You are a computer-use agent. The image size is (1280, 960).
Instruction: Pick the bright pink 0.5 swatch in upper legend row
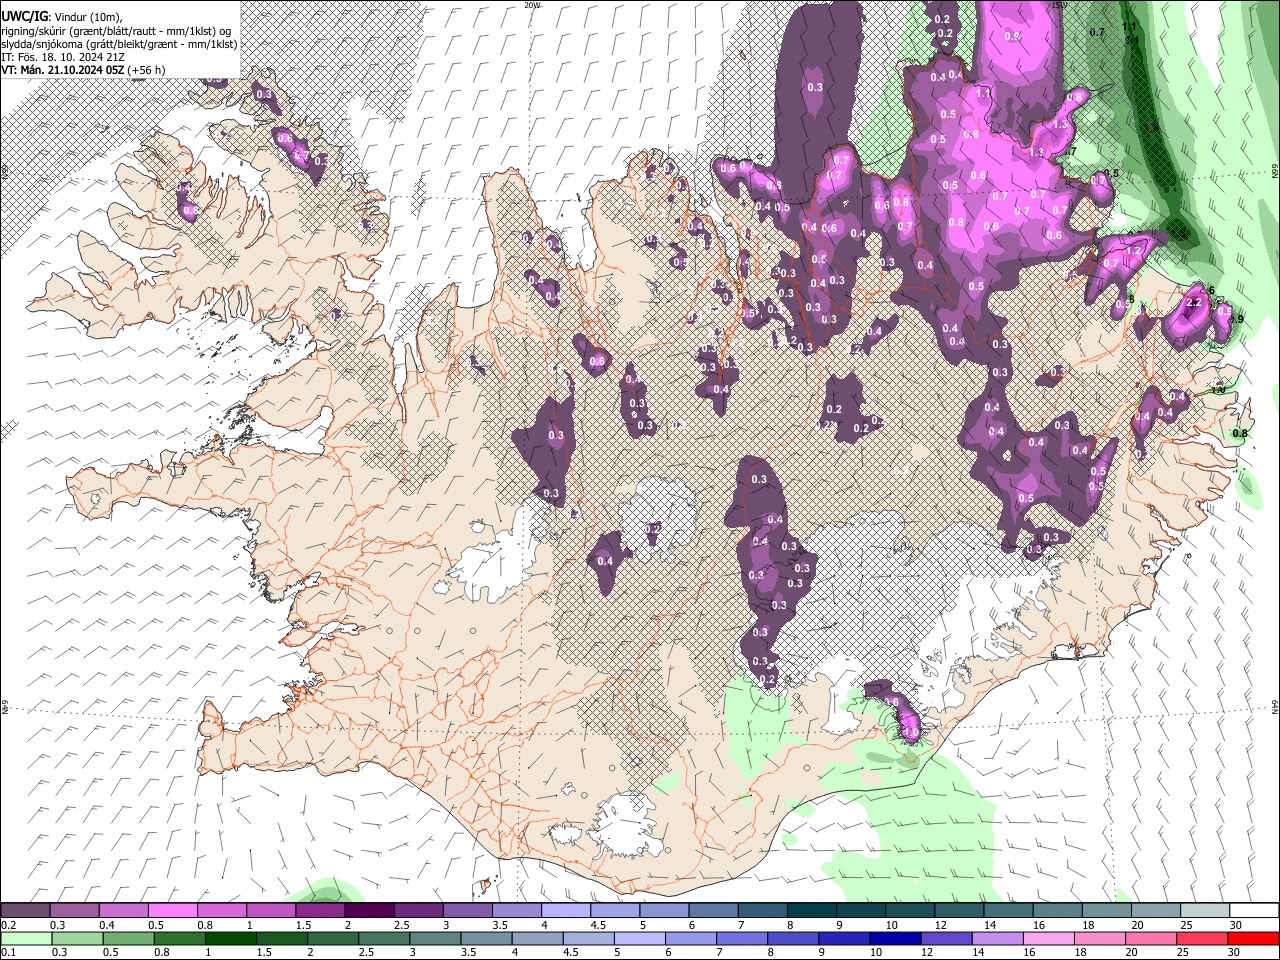tap(172, 911)
